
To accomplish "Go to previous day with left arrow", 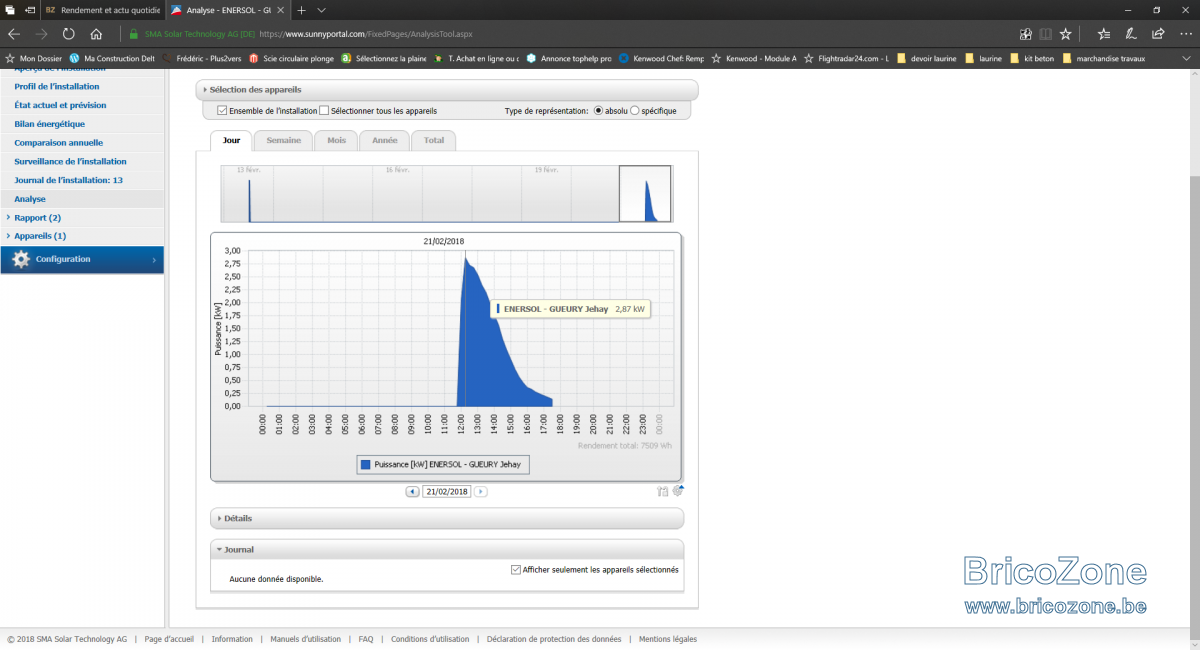I will [x=412, y=492].
